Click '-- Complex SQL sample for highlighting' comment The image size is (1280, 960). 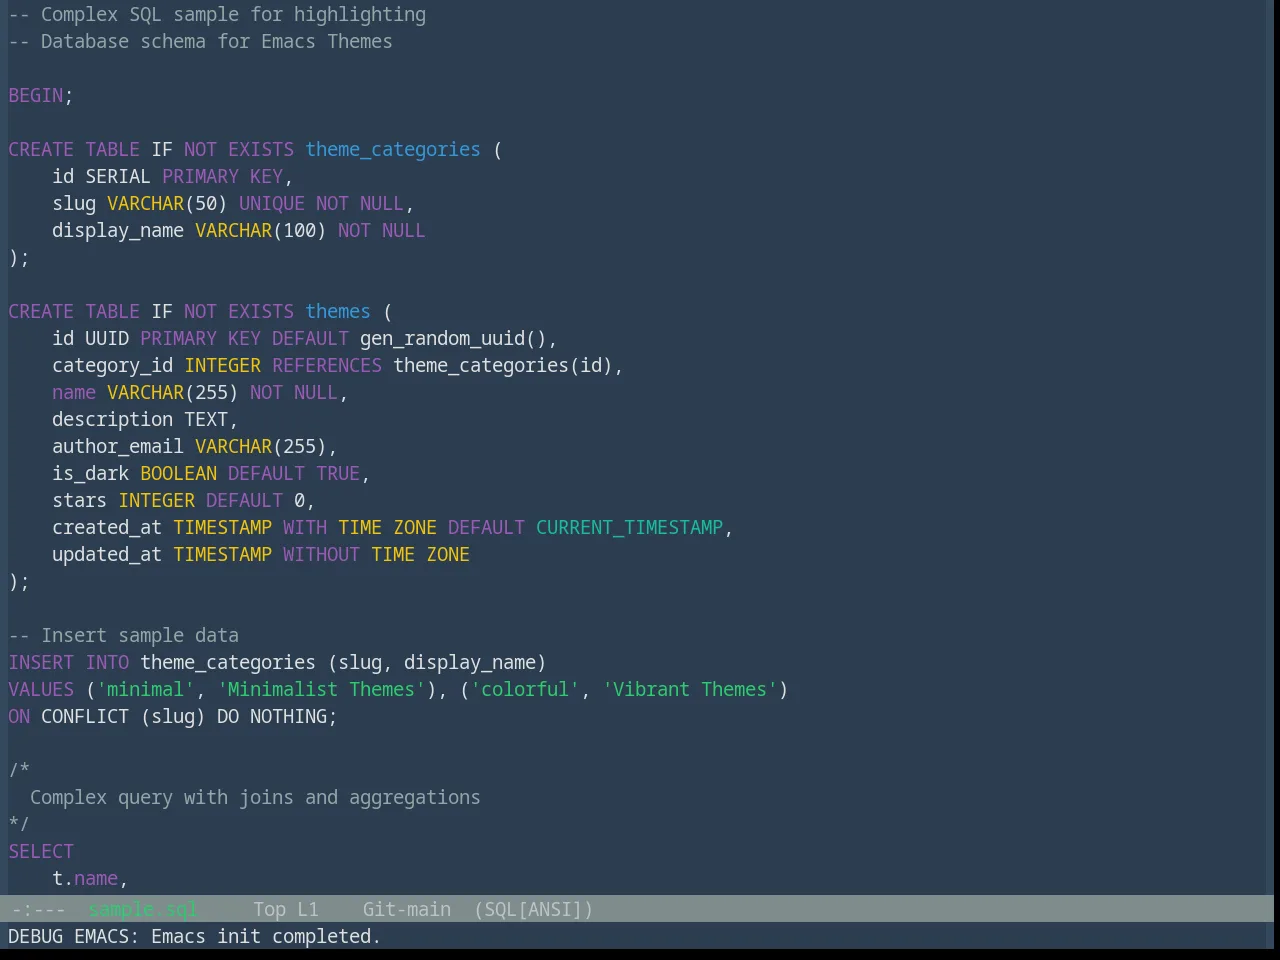217,14
